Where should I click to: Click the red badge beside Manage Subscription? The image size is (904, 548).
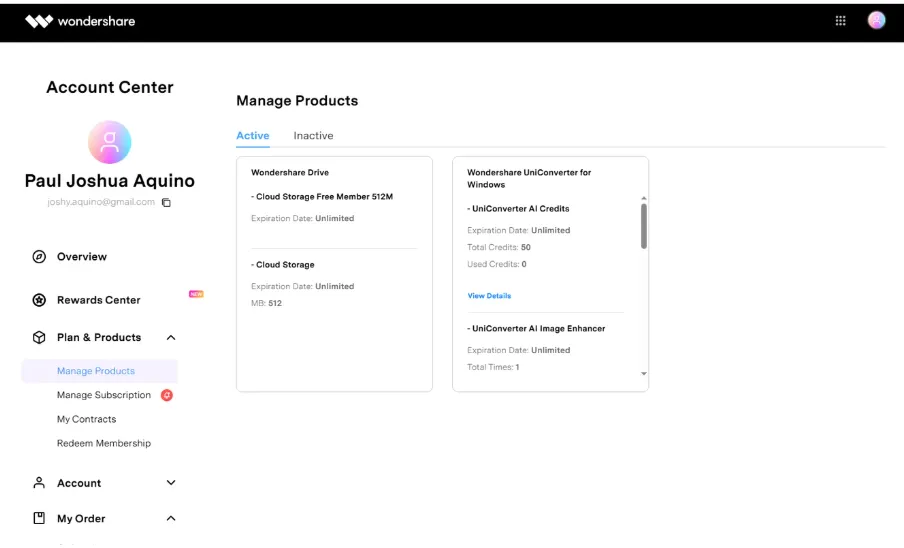(167, 395)
